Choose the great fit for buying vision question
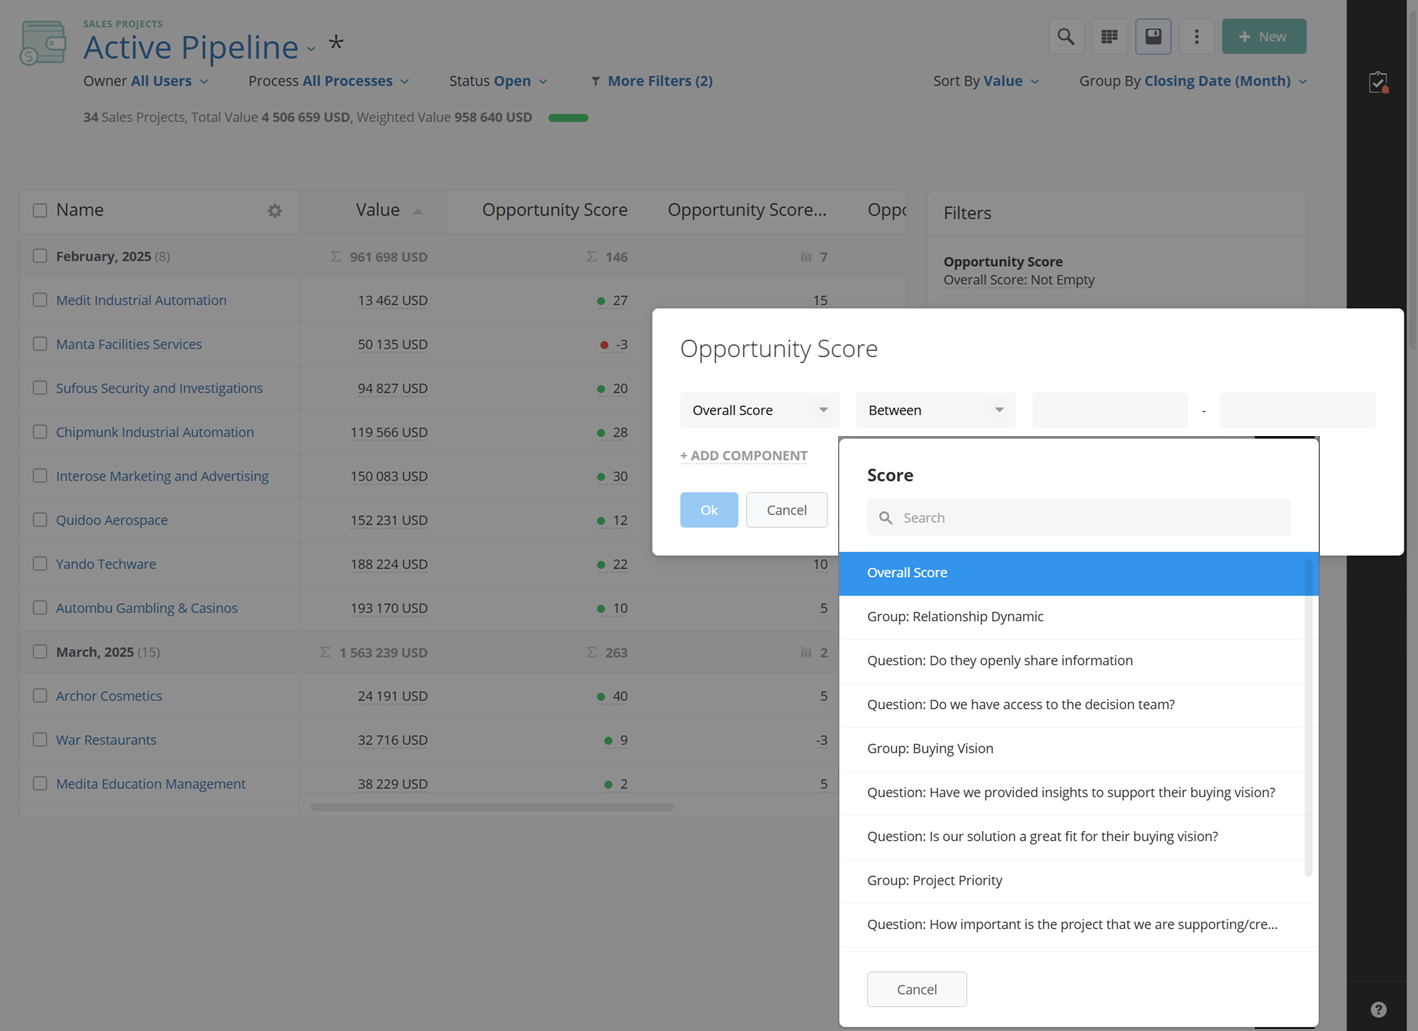Viewport: 1418px width, 1031px height. (1072, 837)
